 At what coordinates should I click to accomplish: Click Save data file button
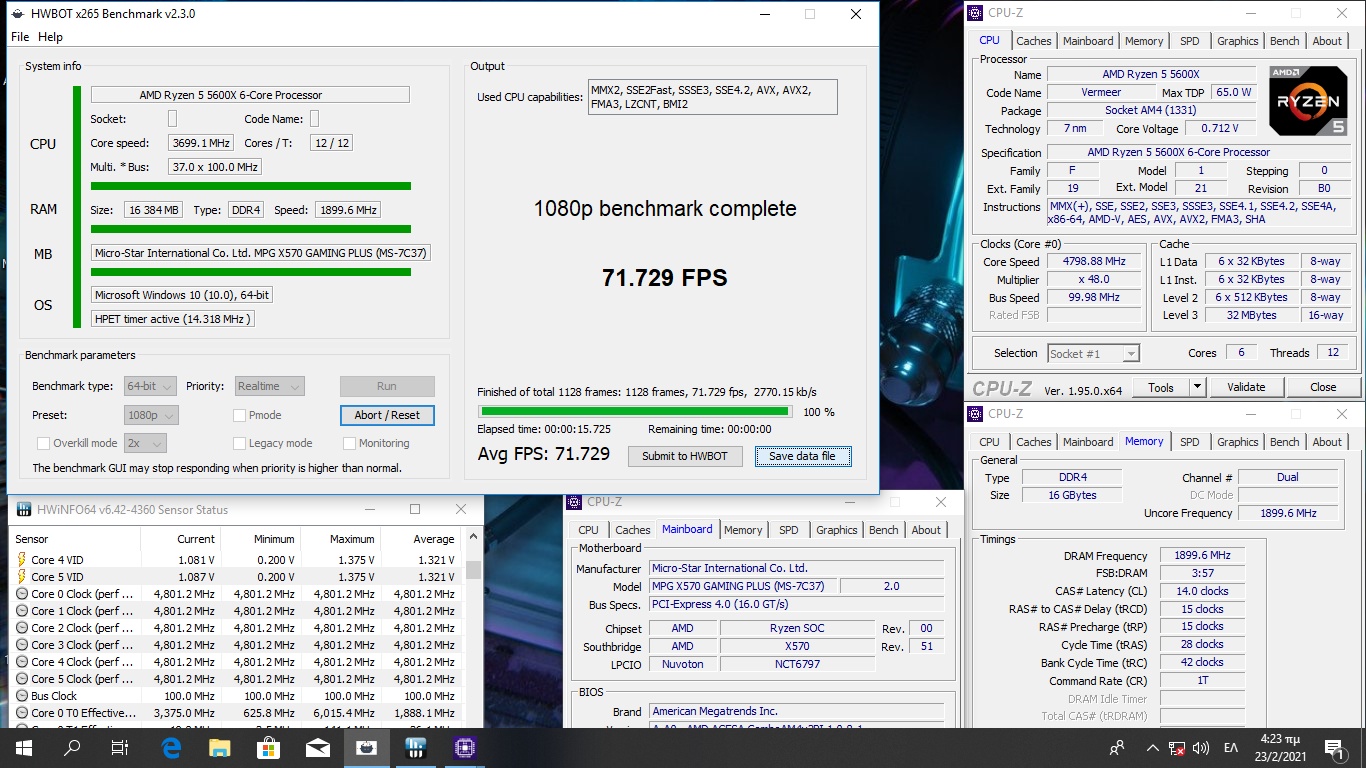click(x=802, y=456)
